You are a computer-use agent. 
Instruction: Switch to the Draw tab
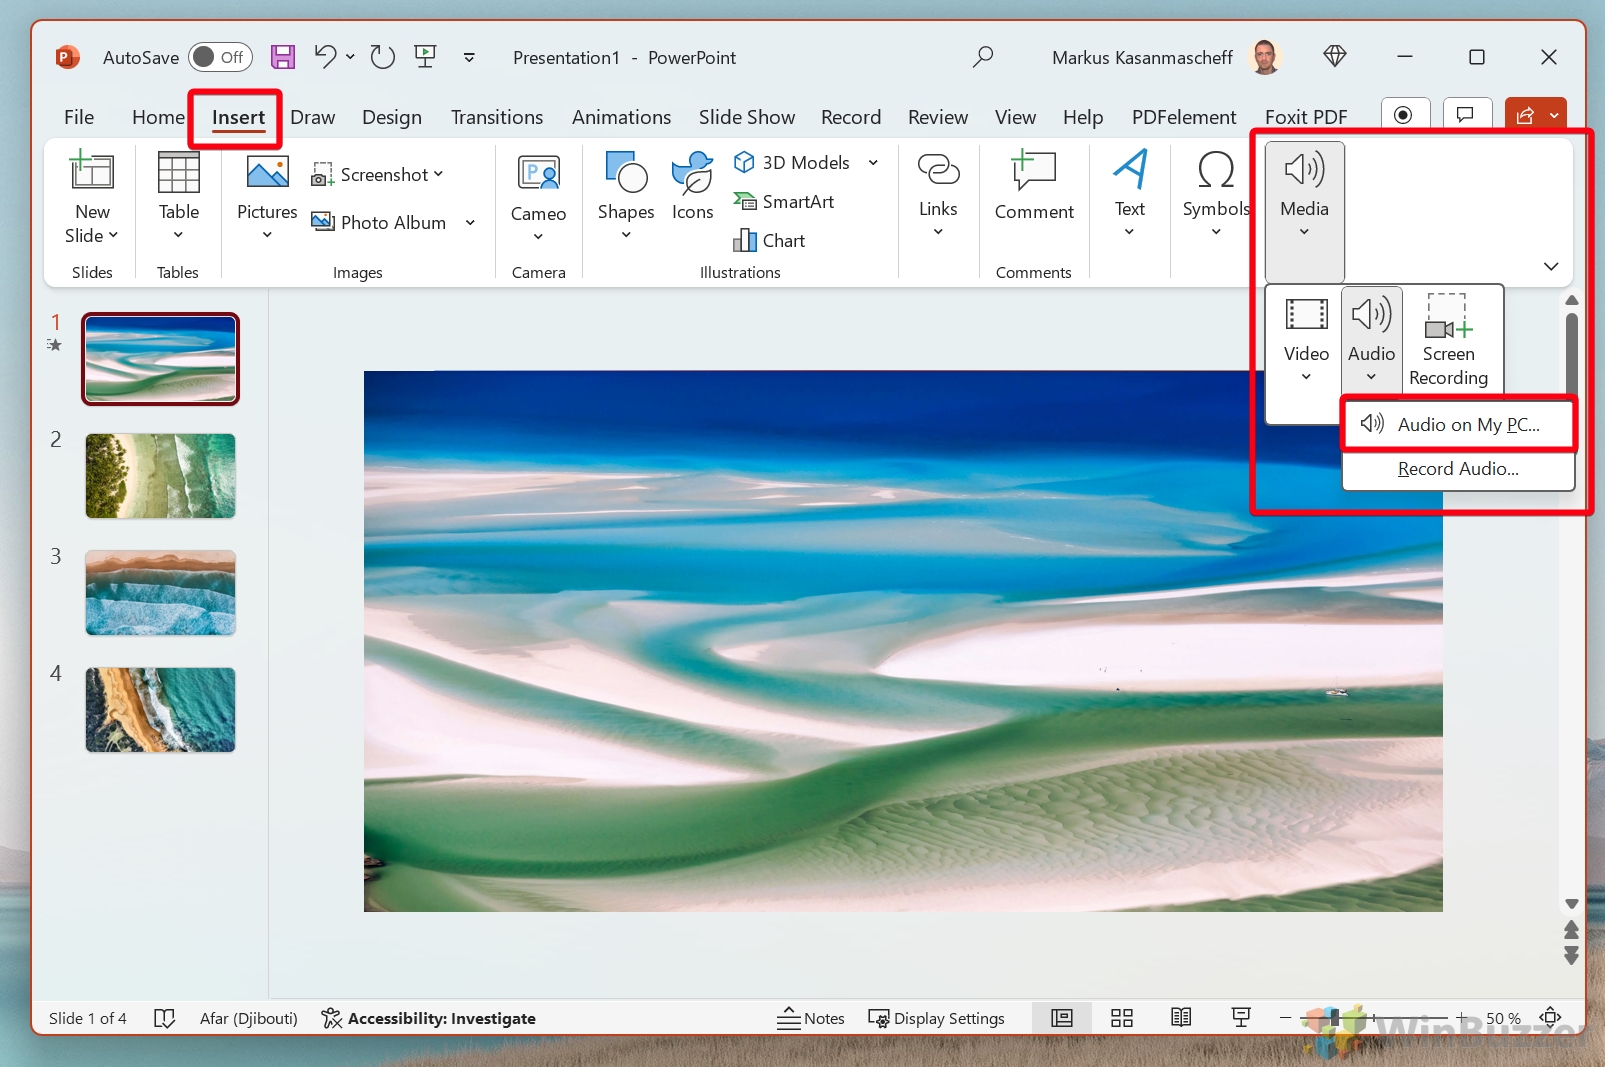pos(312,117)
